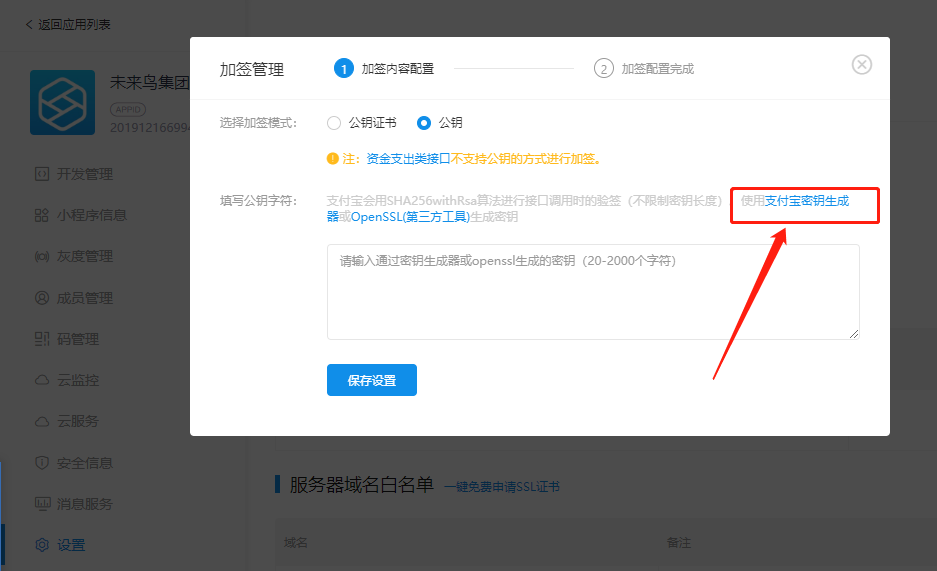Click the 服务器域名白名单 heading
This screenshot has width=937, height=571.
[362, 484]
